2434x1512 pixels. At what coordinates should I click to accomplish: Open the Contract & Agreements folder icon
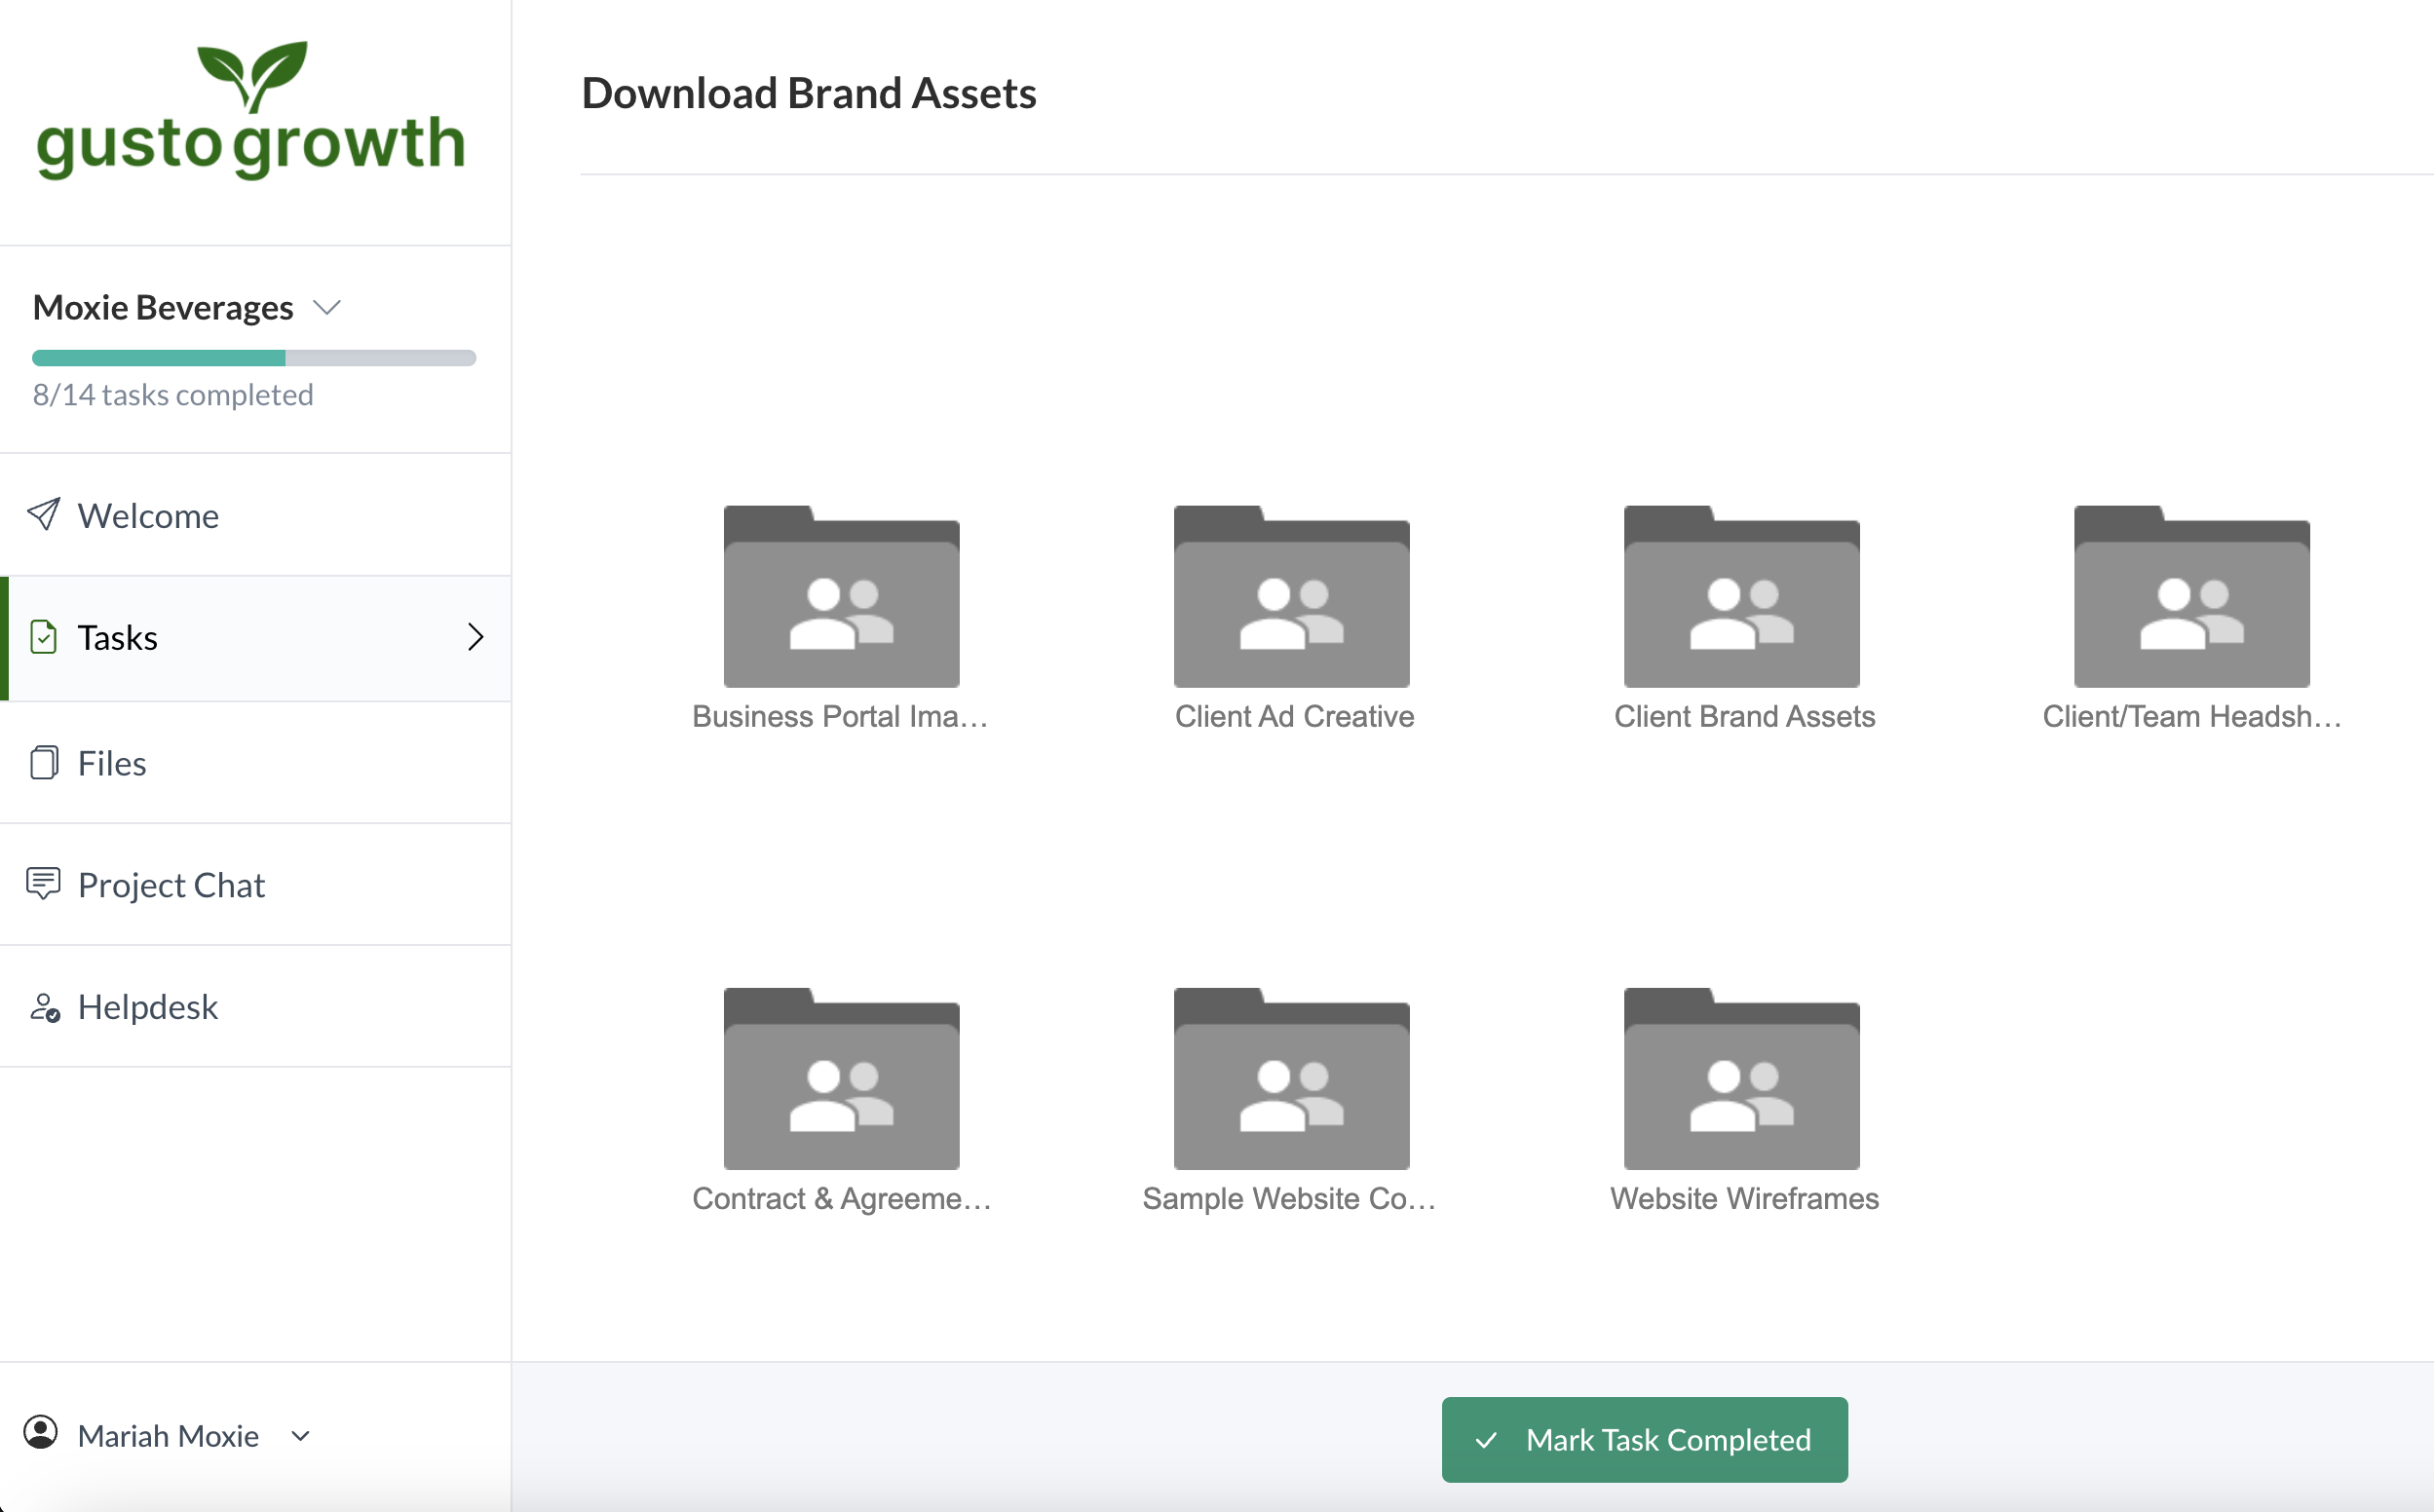pos(841,1080)
